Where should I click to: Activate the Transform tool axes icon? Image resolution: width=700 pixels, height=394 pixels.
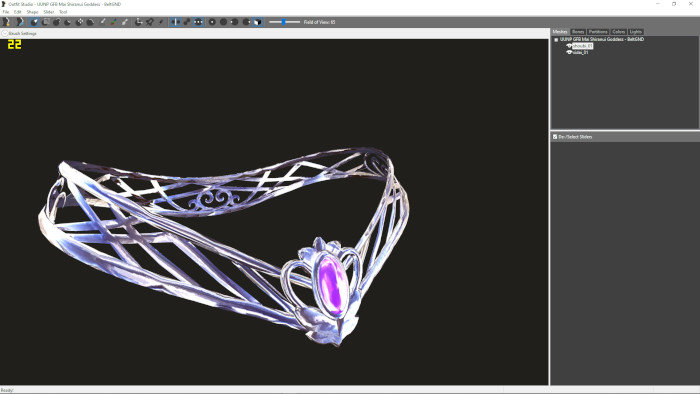[x=138, y=22]
